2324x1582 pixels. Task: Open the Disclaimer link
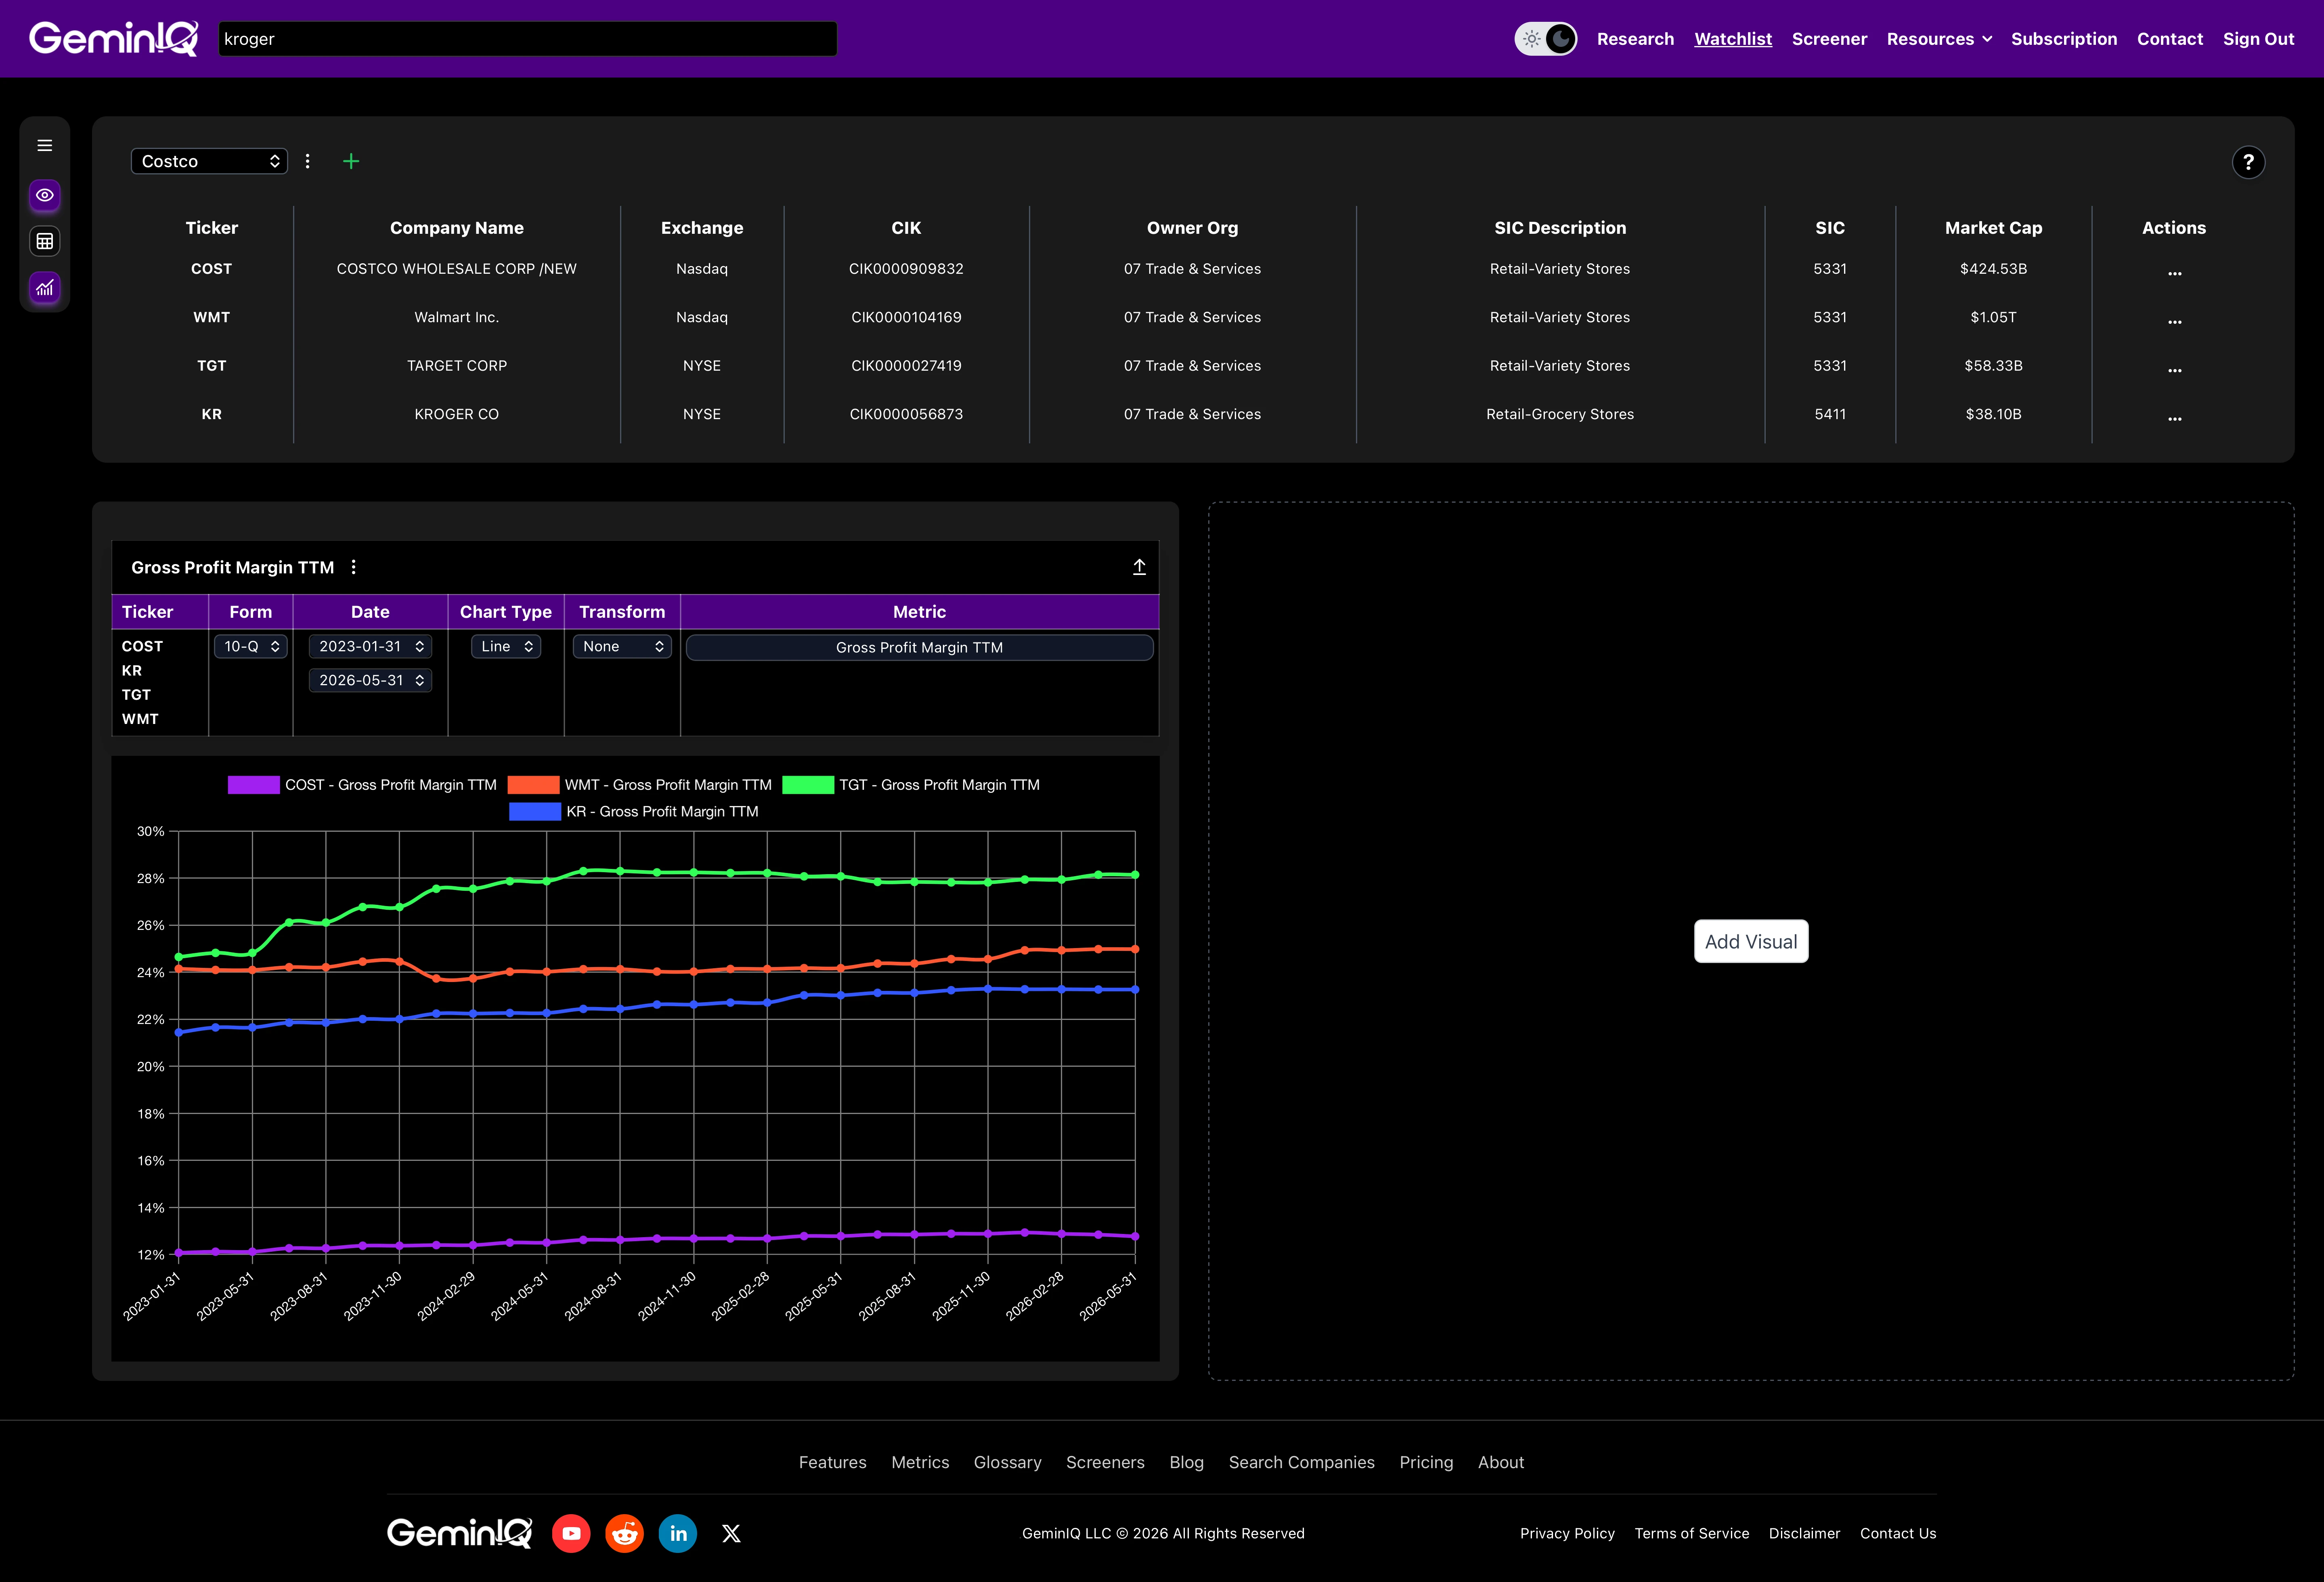[1804, 1533]
